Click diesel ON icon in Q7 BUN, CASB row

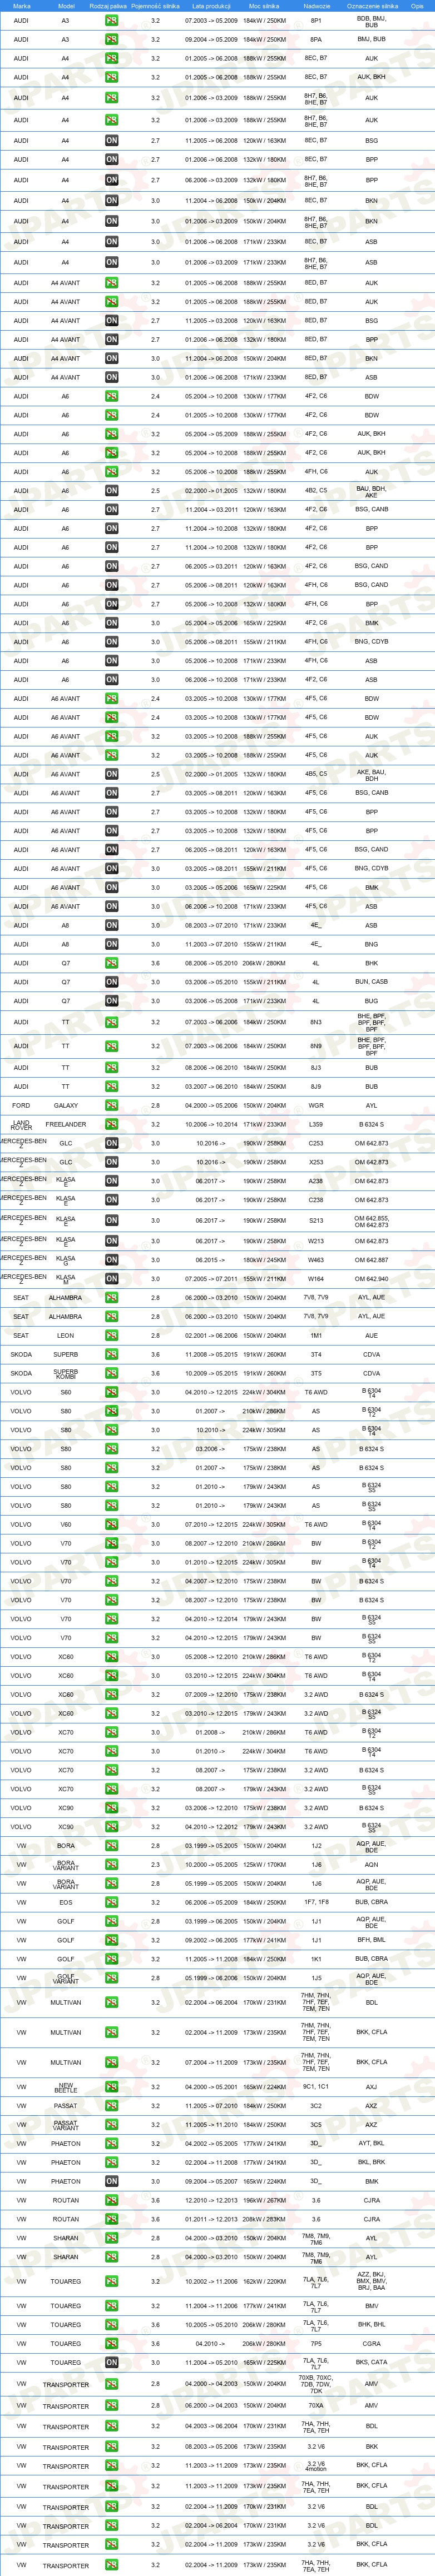(111, 982)
